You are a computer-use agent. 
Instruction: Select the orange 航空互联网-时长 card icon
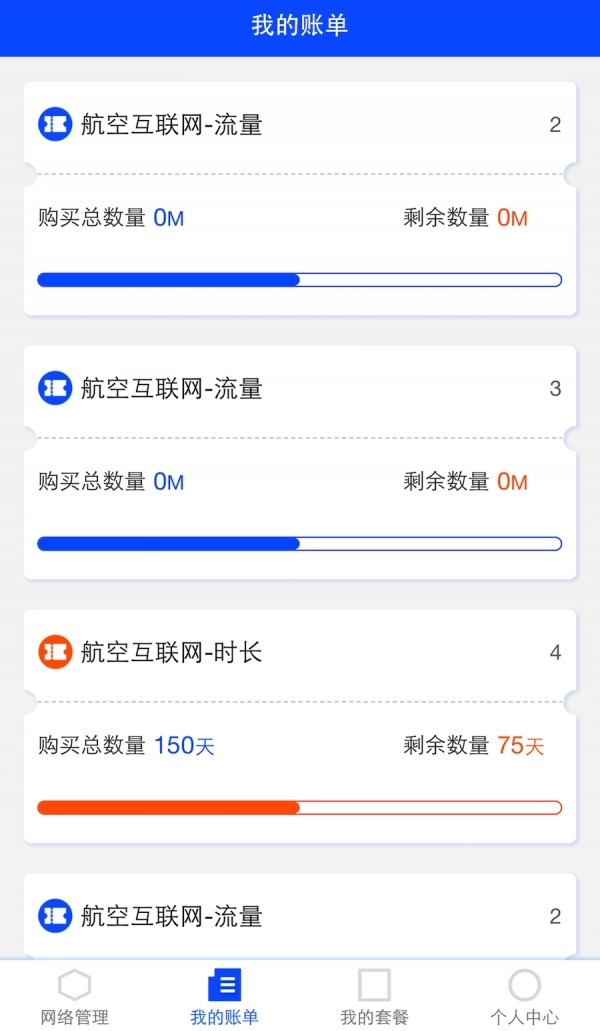pos(55,652)
